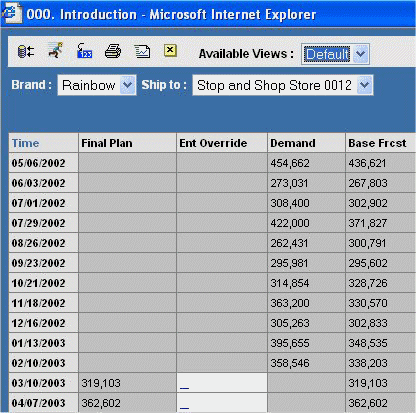The height and width of the screenshot is (413, 416).
Task: Click Base Frcst value 295,602
Action: 368,263
